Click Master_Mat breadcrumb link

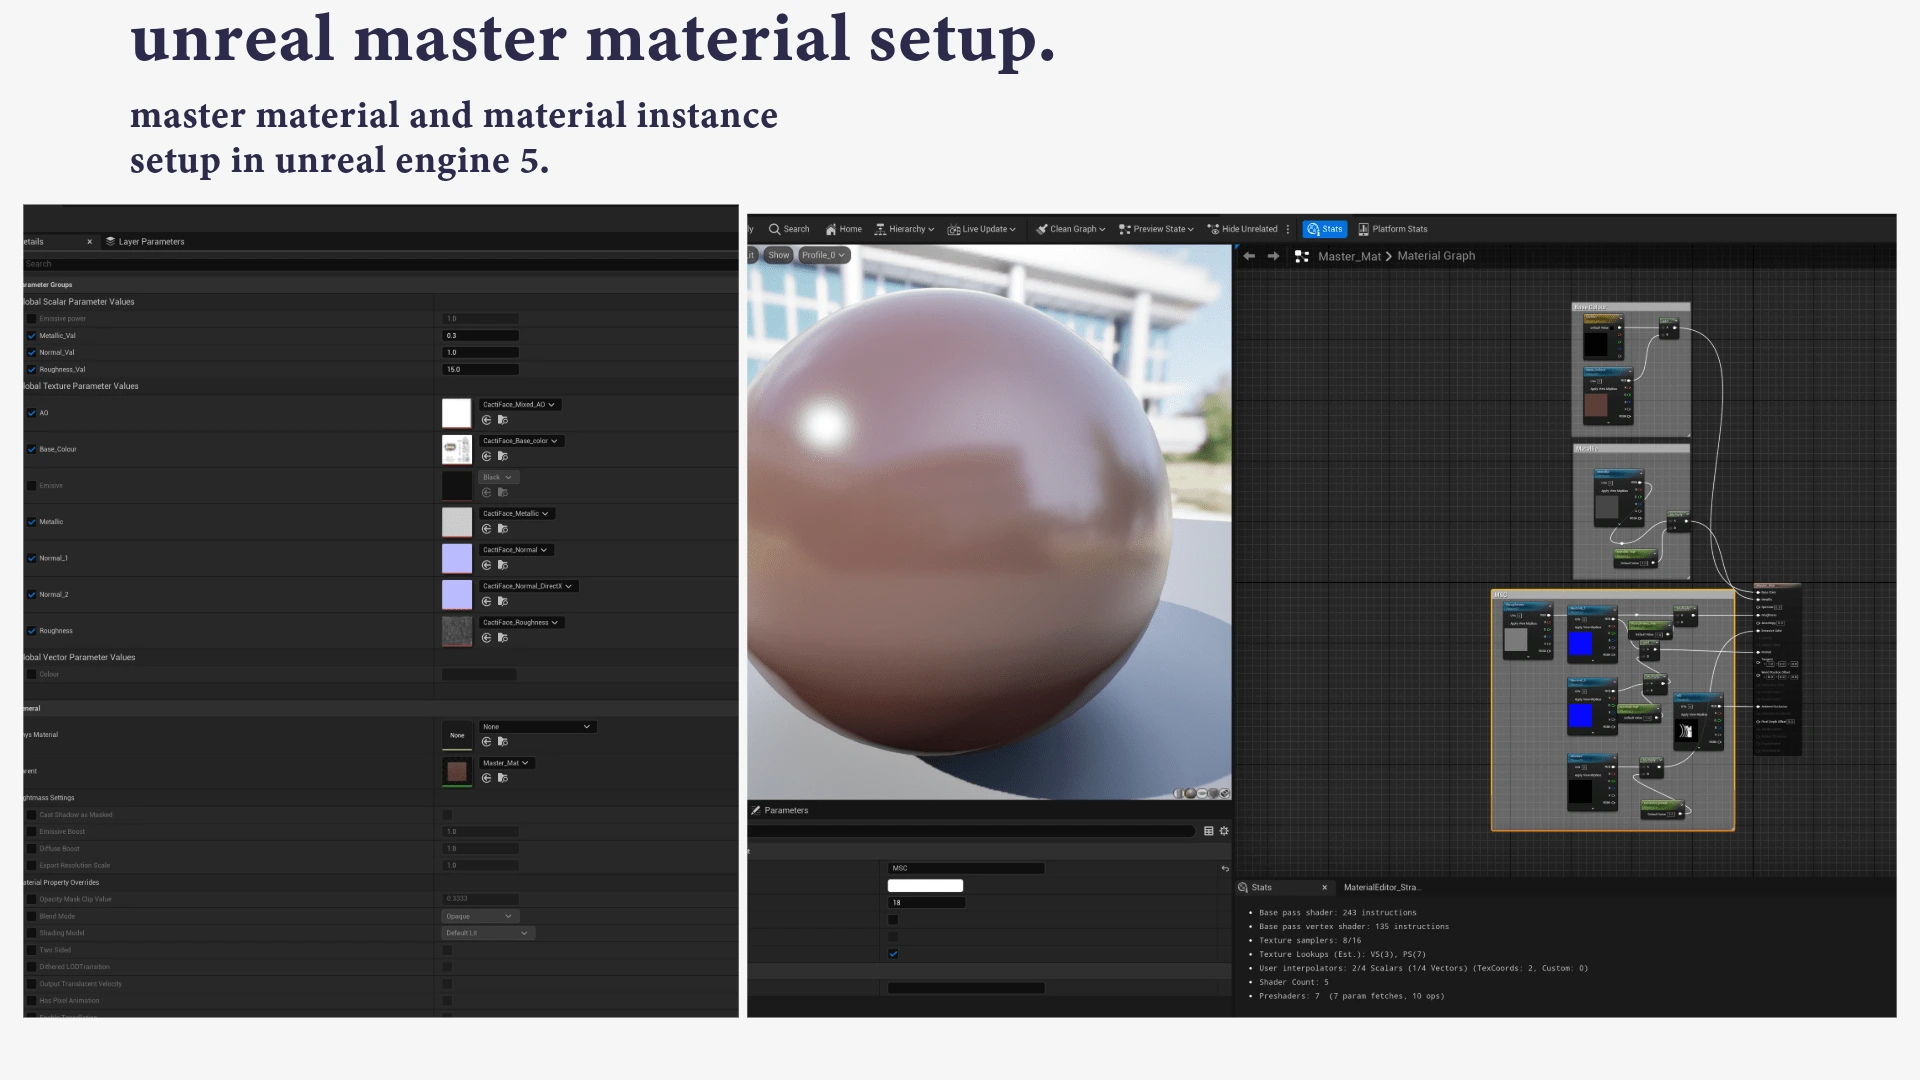1349,256
